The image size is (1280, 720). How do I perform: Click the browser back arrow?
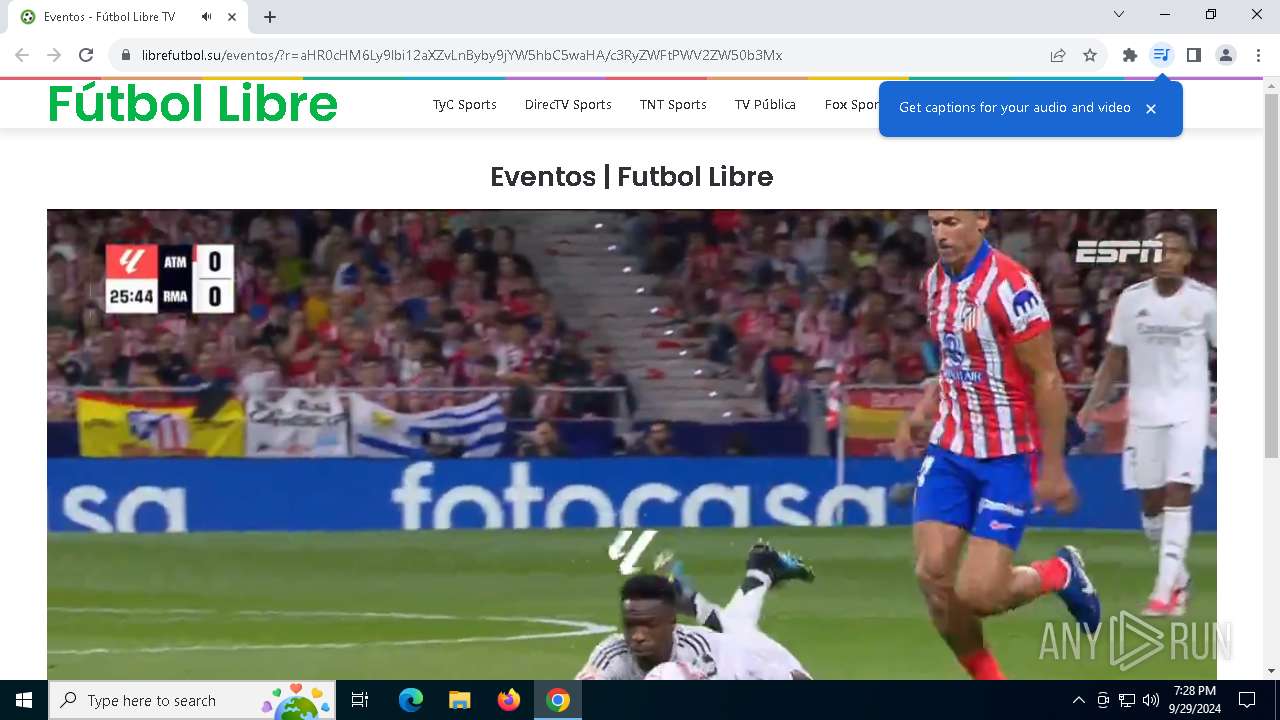point(22,55)
